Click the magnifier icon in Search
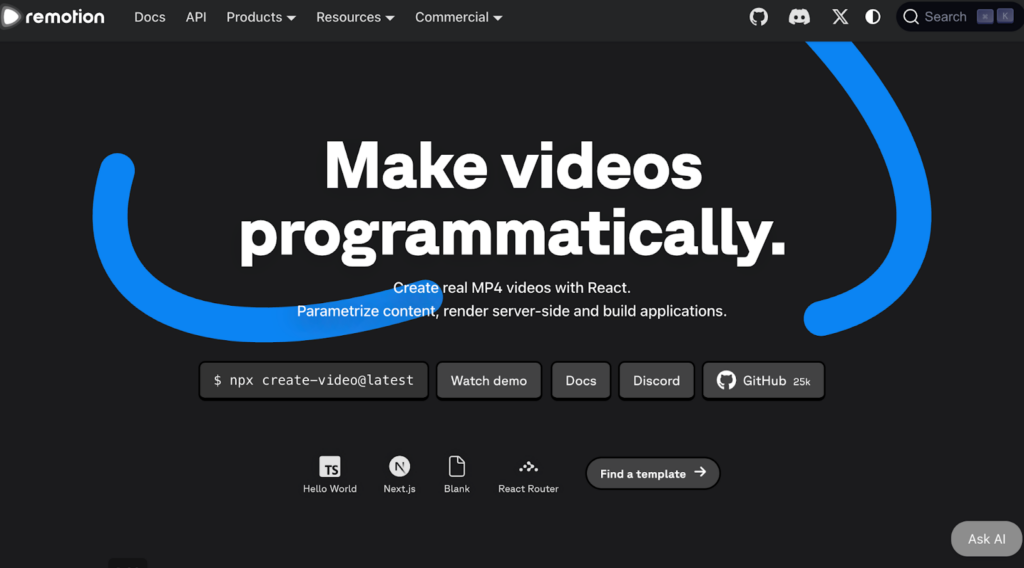 point(910,17)
